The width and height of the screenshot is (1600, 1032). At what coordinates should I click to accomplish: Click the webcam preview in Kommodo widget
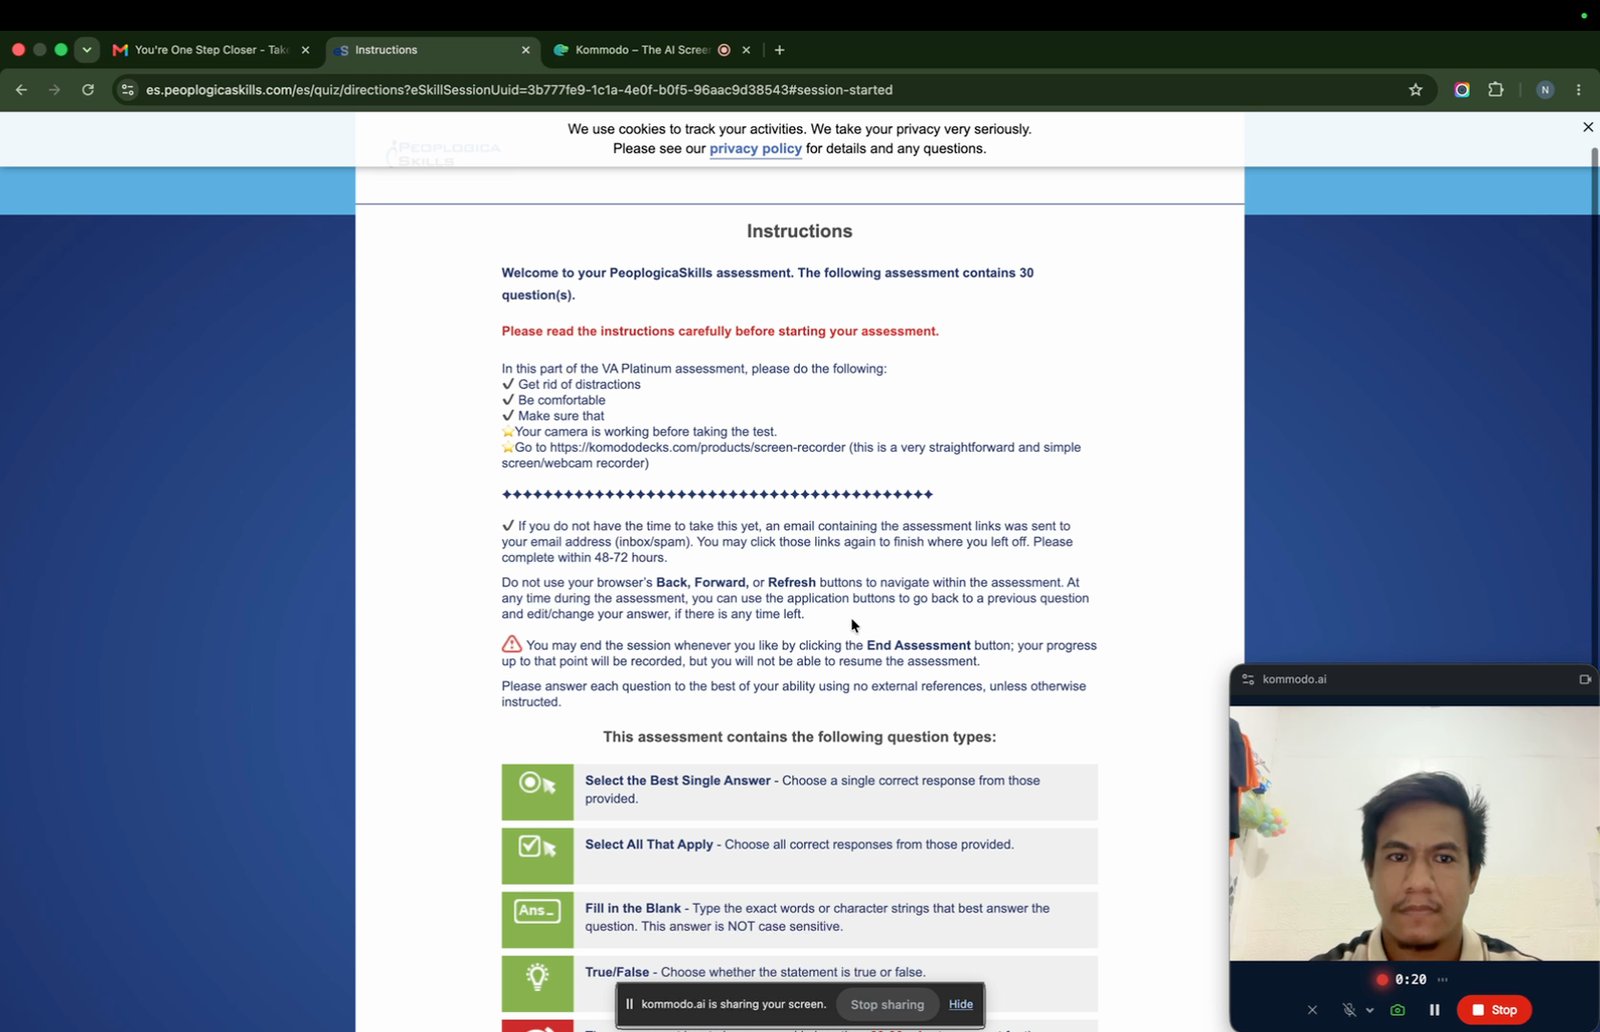[1414, 833]
